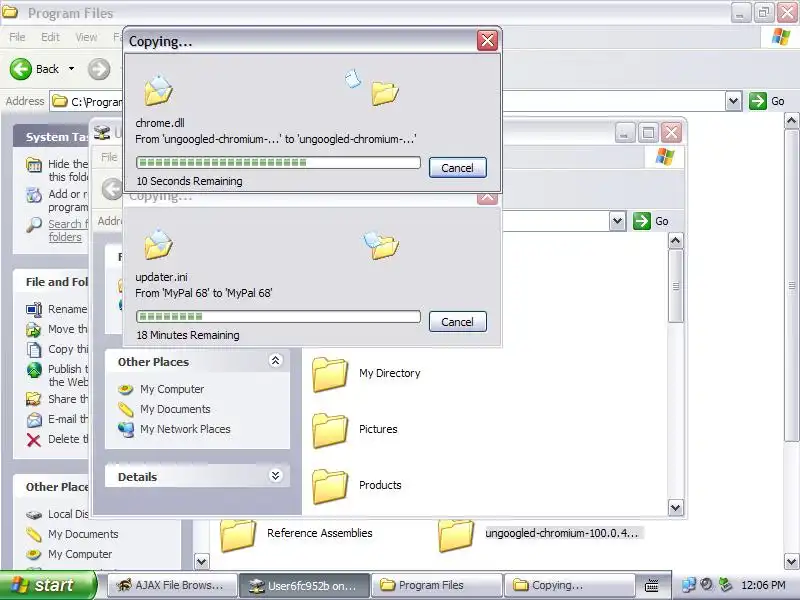The image size is (800, 600).
Task: Open the Back history dropdown arrow
Action: (71, 69)
